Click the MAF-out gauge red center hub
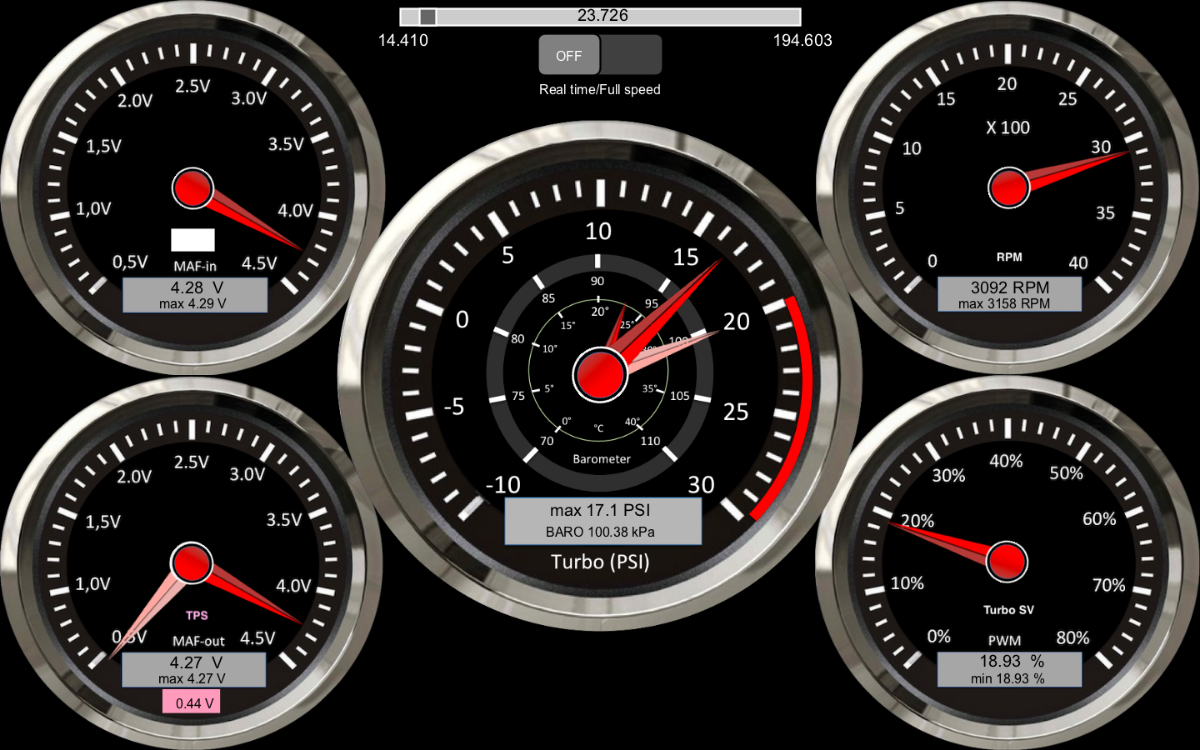This screenshot has width=1200, height=750. coord(191,563)
